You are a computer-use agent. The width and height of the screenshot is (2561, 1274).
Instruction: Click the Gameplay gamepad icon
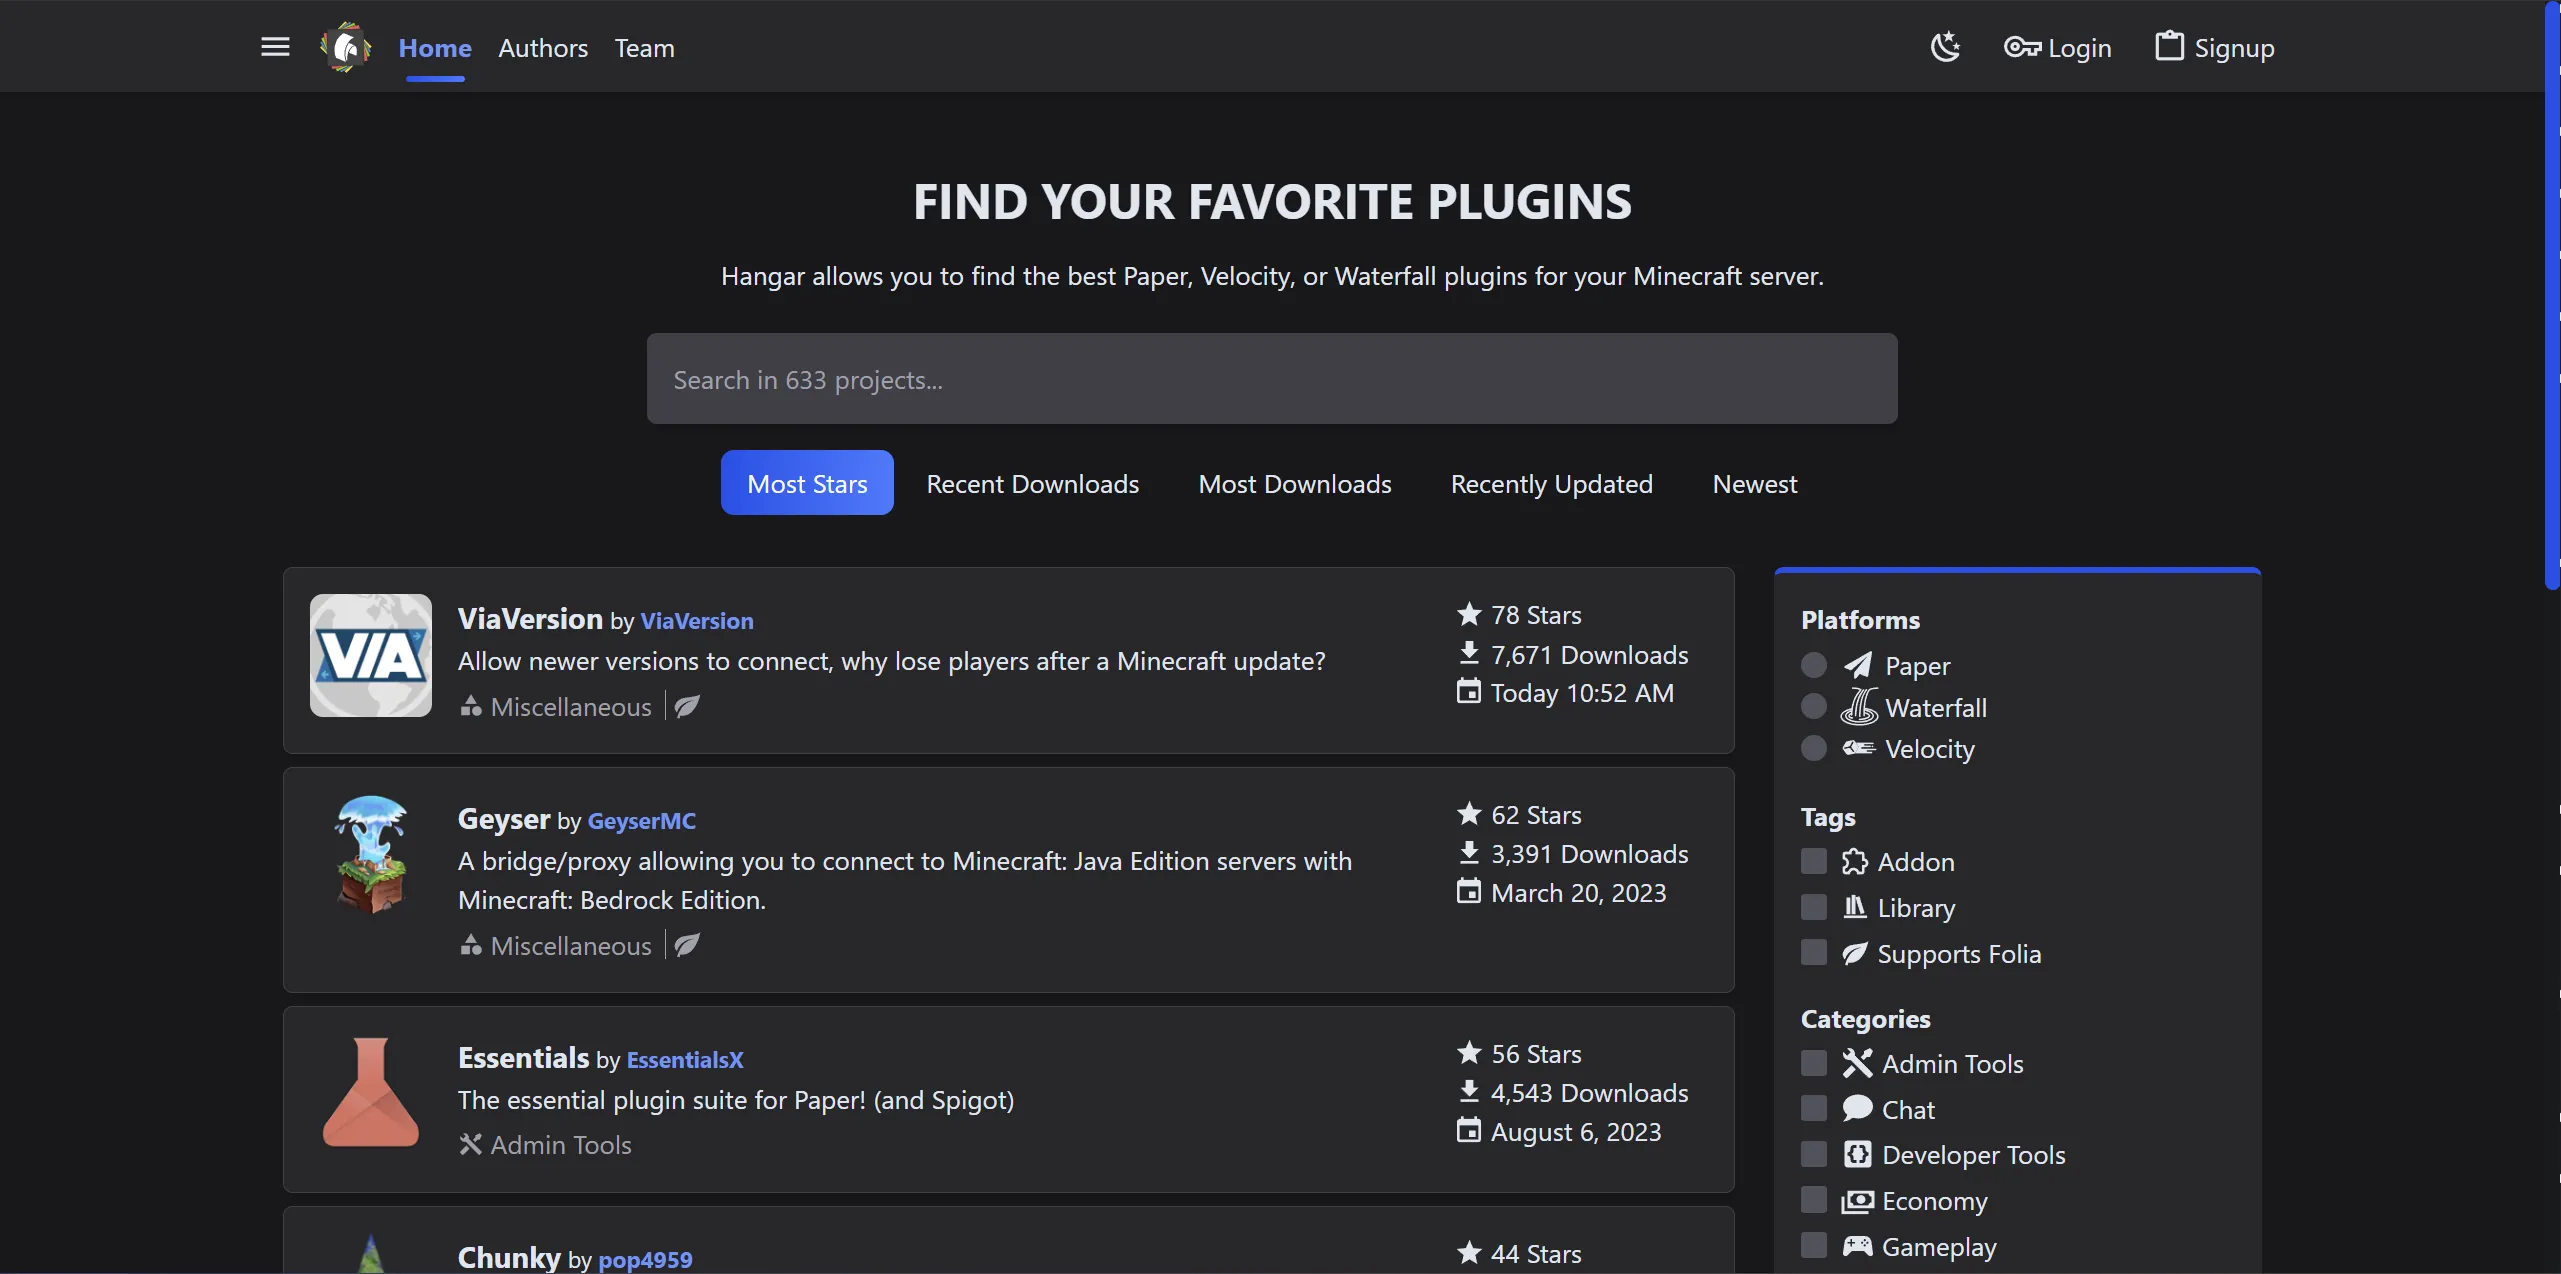[1857, 1246]
